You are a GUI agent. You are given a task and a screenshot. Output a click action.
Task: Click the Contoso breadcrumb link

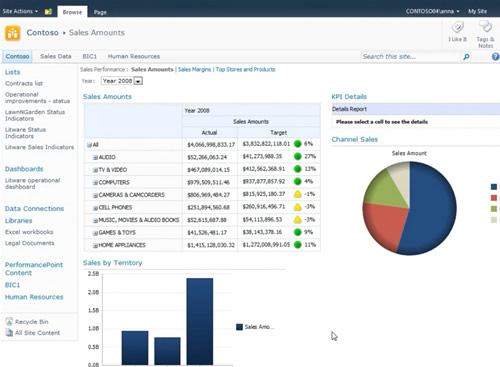(42, 33)
